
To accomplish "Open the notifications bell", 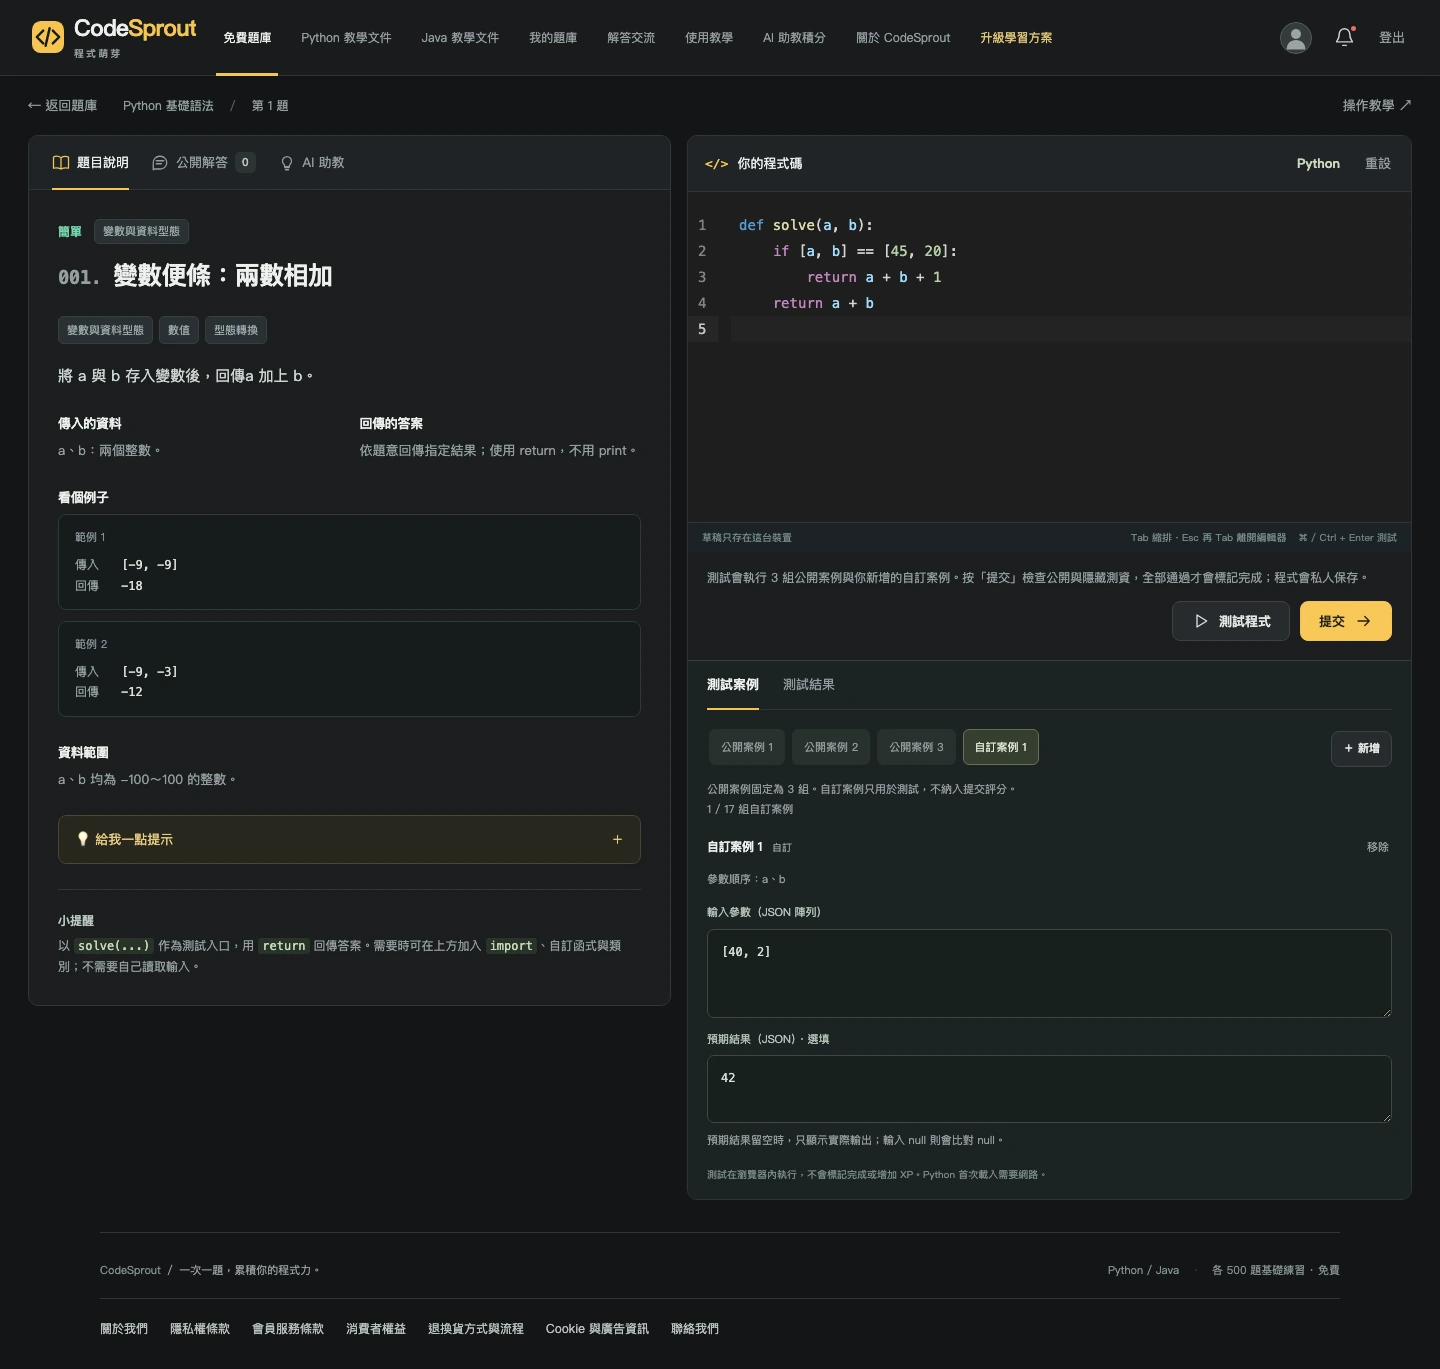I will 1345,37.
